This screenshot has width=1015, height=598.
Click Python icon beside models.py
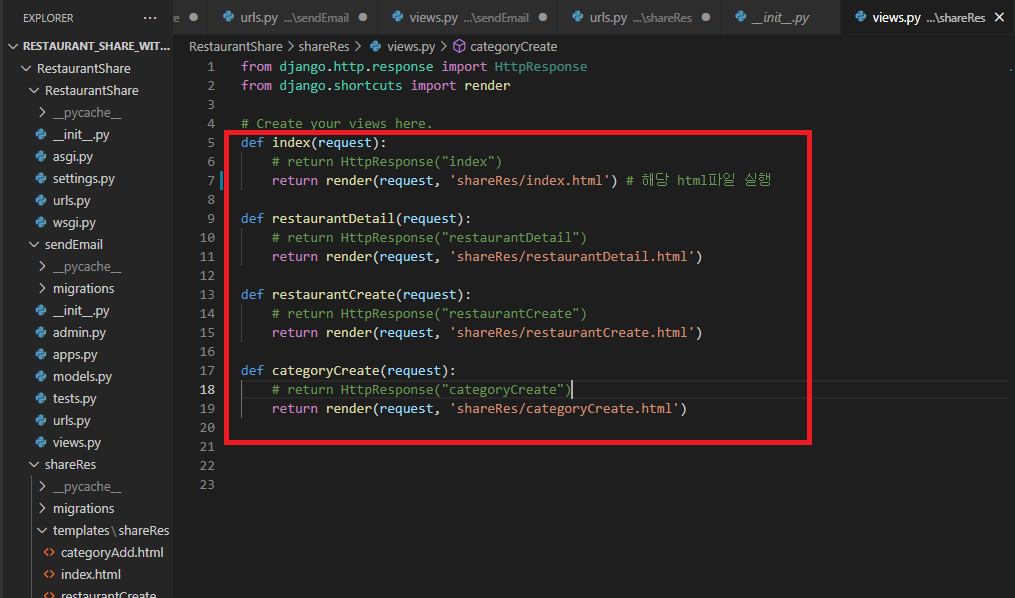point(41,377)
